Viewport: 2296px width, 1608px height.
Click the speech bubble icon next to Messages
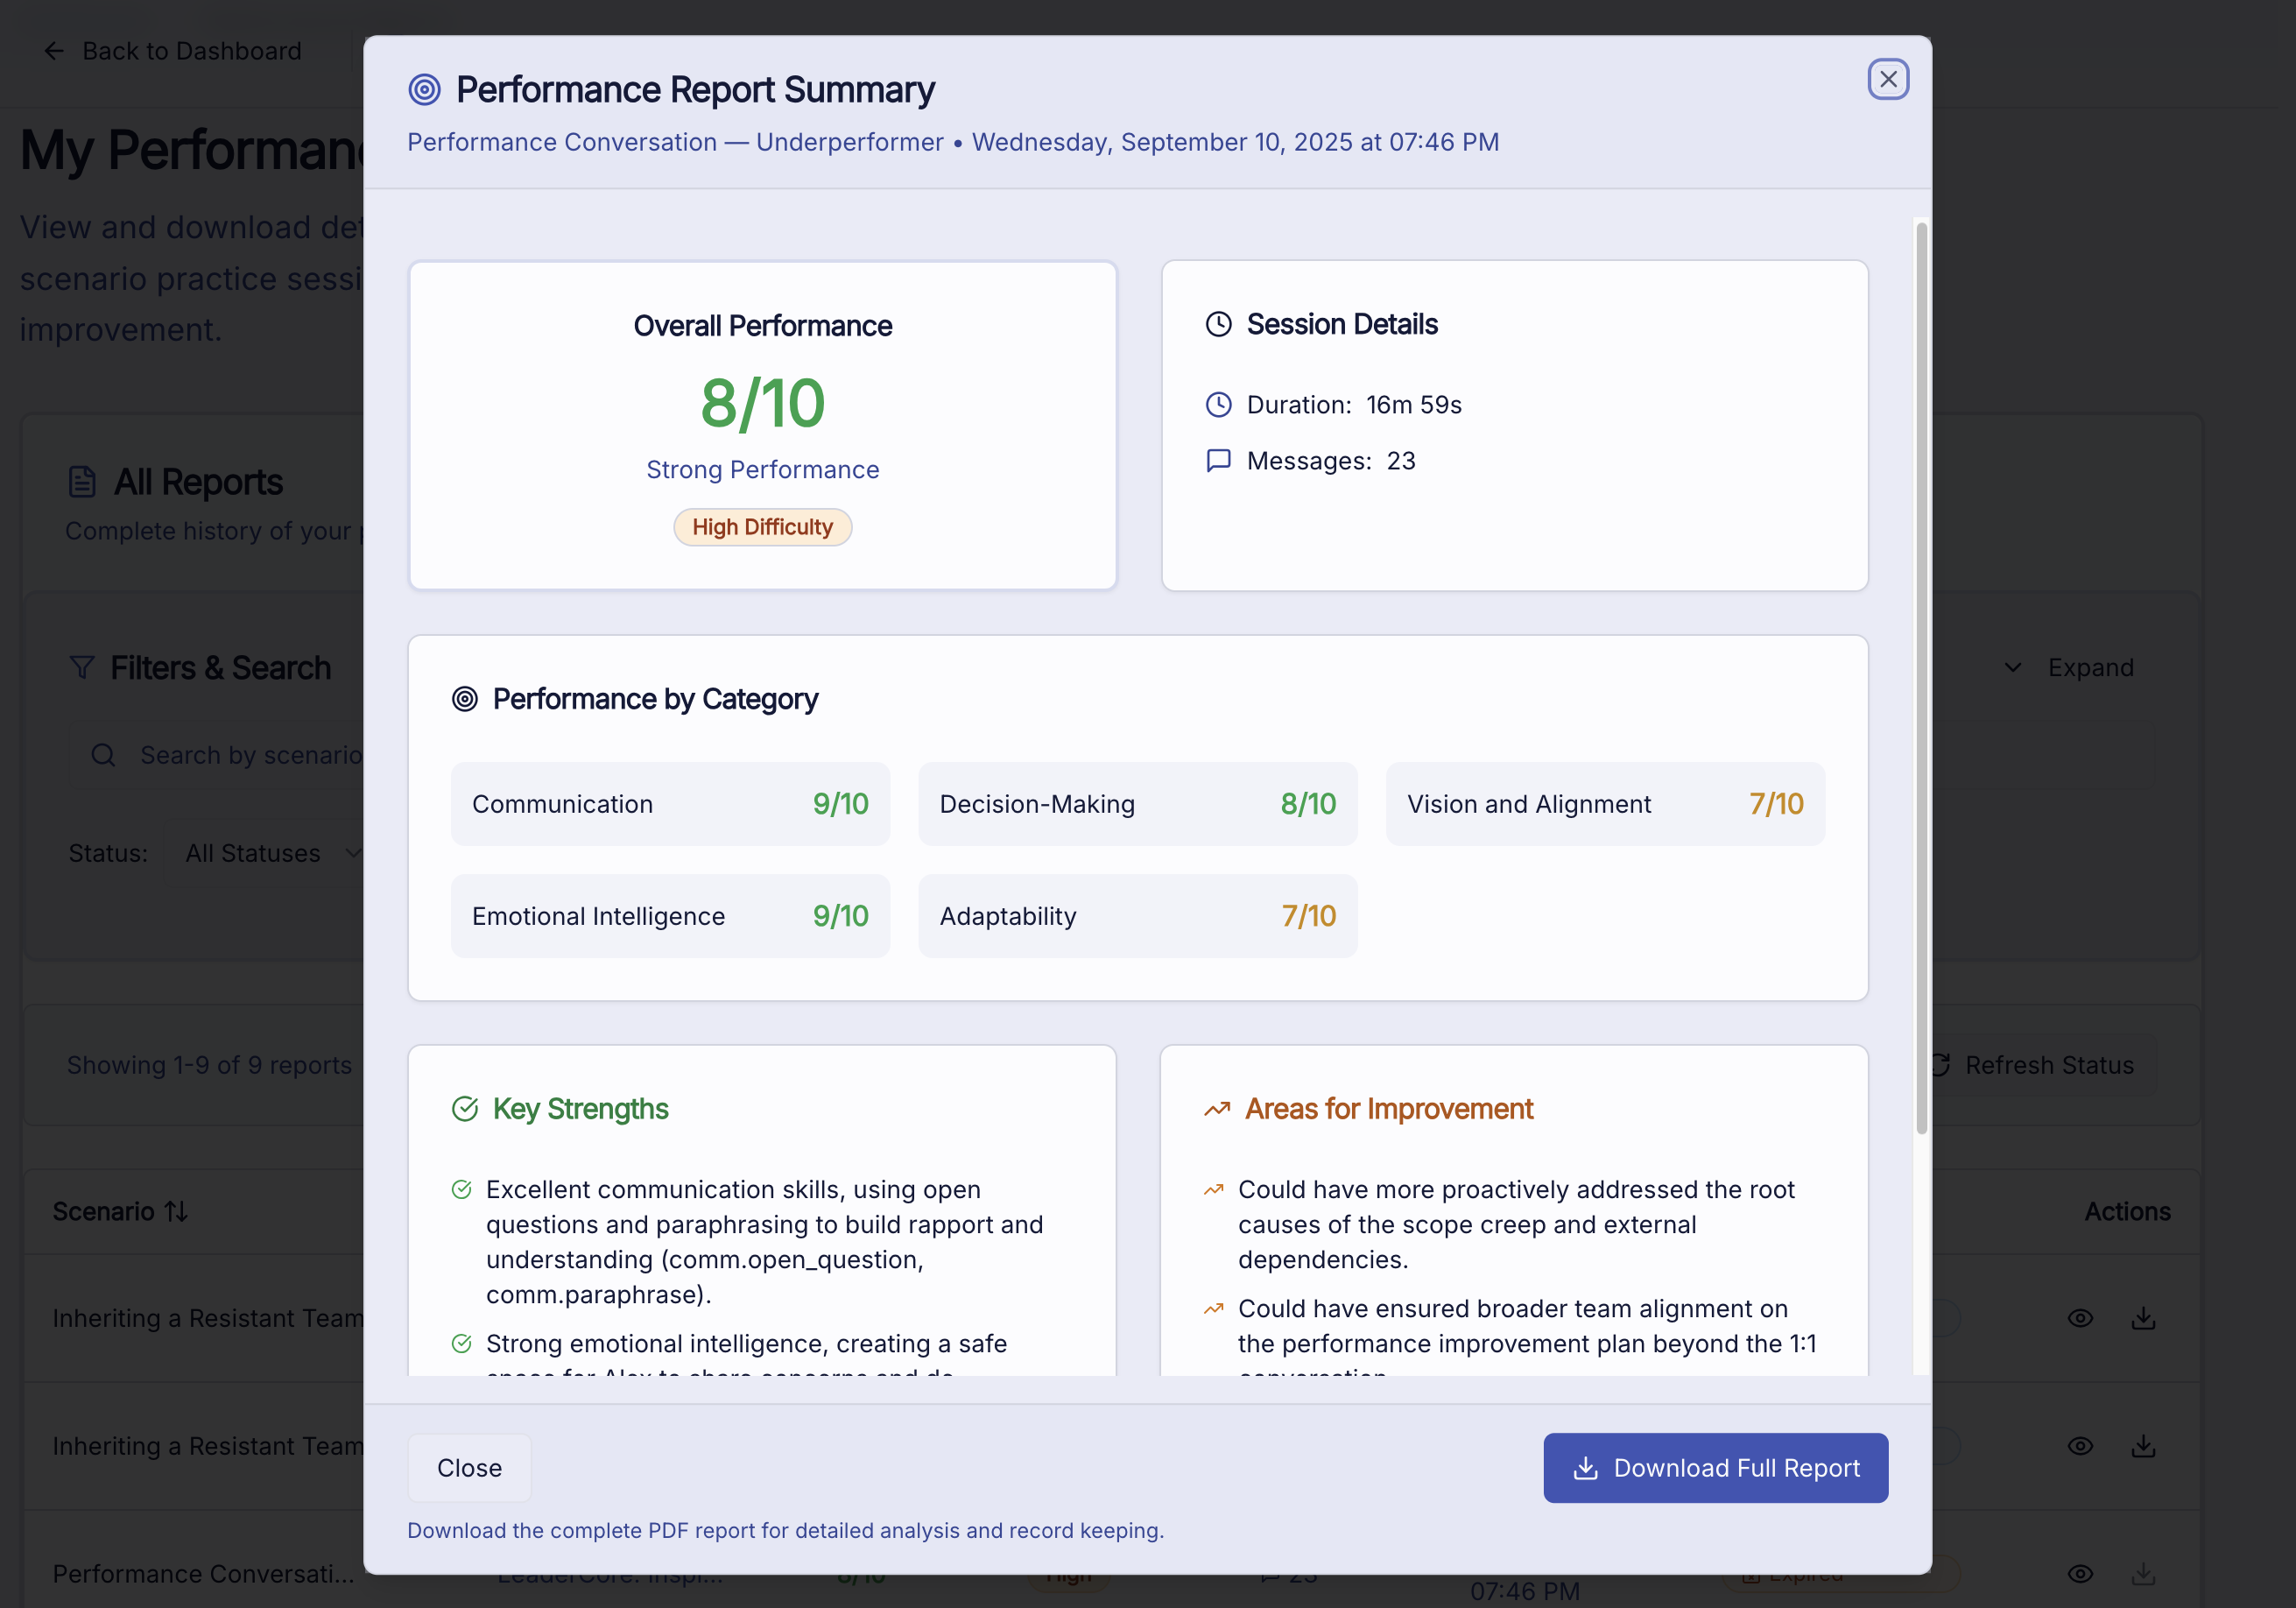coord(1218,461)
